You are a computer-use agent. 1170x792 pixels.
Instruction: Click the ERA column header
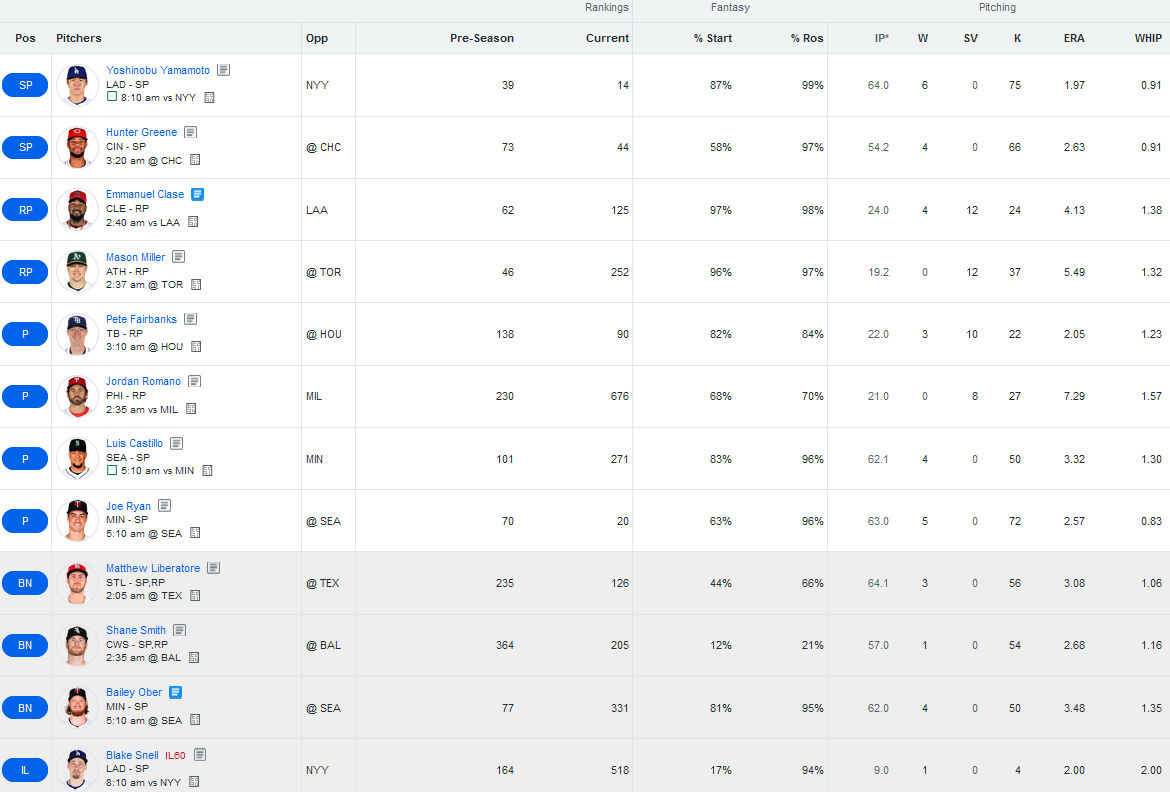tap(1074, 38)
